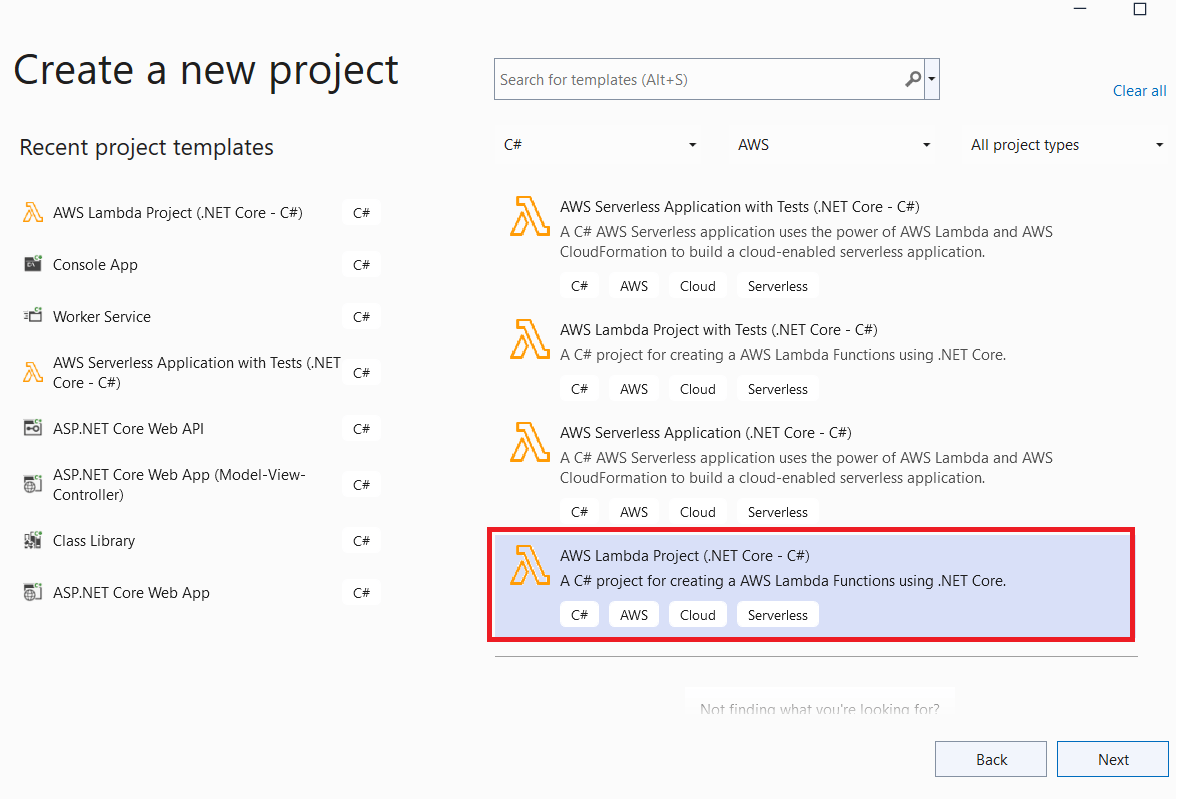The width and height of the screenshot is (1193, 799).
Task: Click the Next button
Action: pyautogui.click(x=1112, y=758)
